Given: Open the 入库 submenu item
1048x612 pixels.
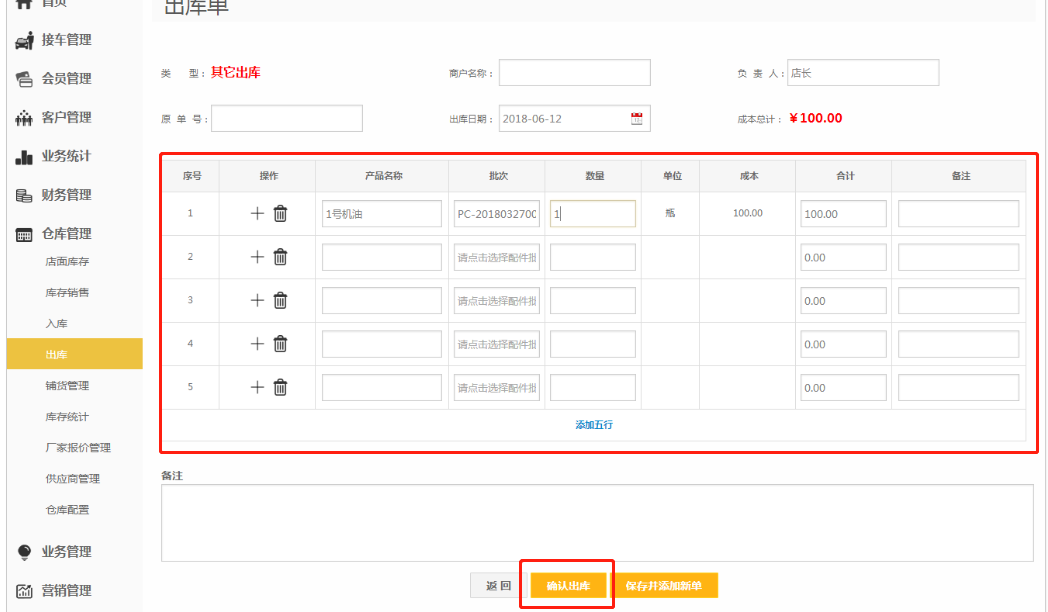Looking at the screenshot, I should point(57,324).
